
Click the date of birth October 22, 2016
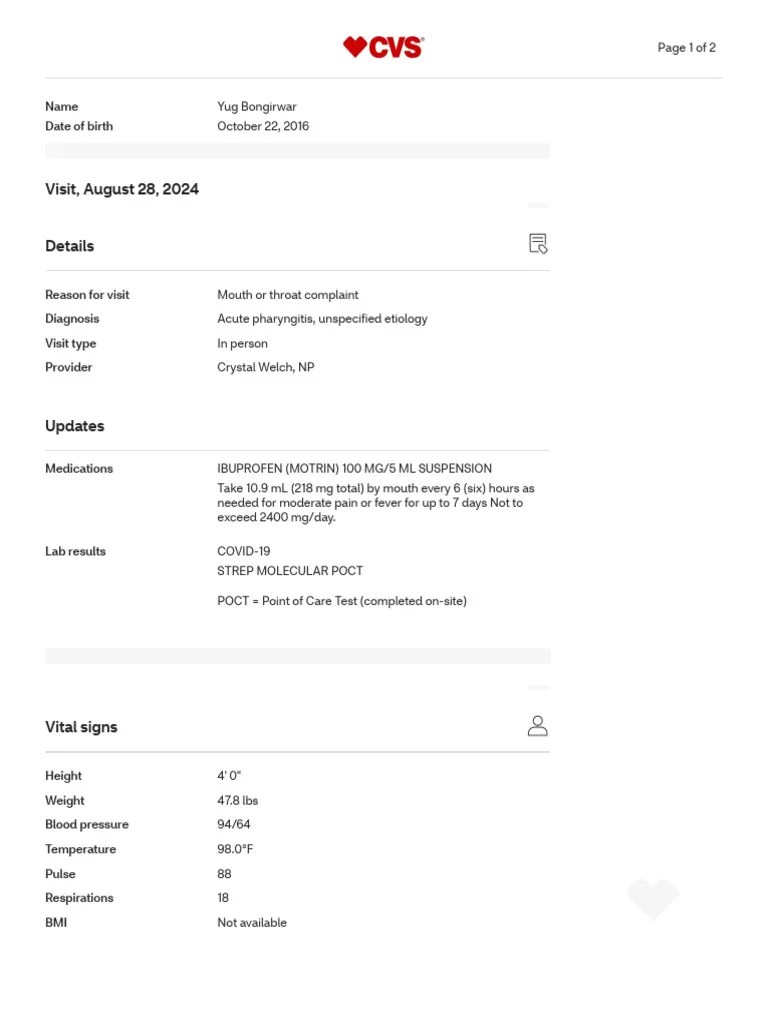tap(263, 126)
